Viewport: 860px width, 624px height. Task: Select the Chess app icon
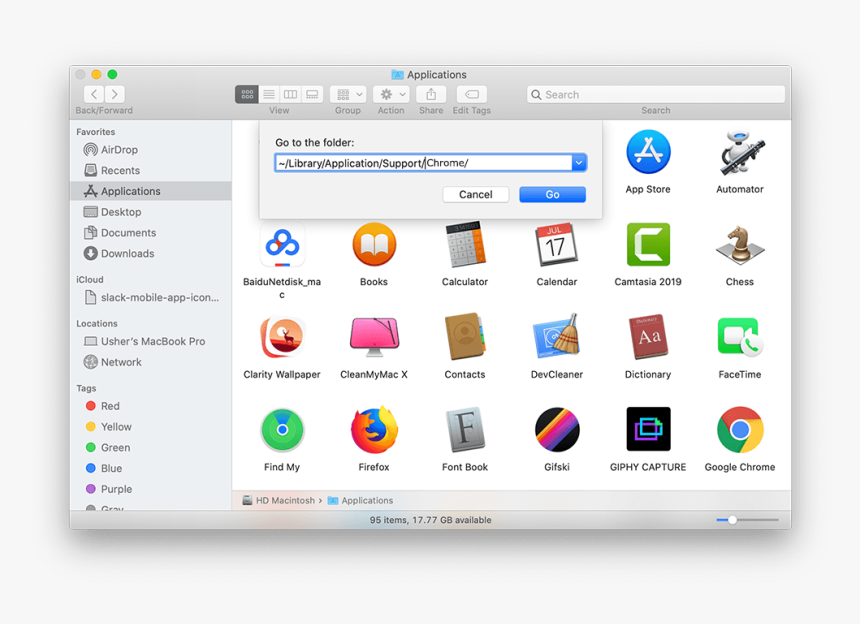[740, 245]
